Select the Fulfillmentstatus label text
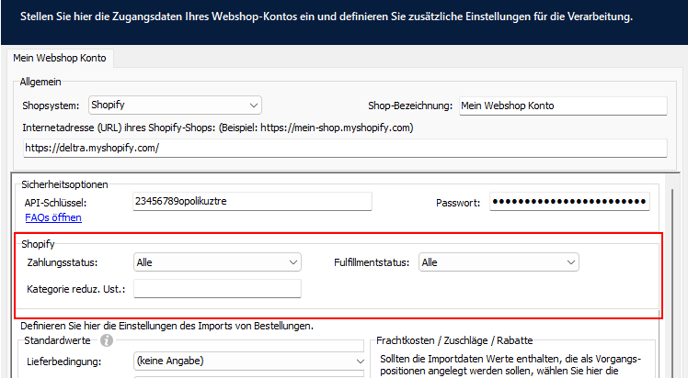 pos(372,263)
